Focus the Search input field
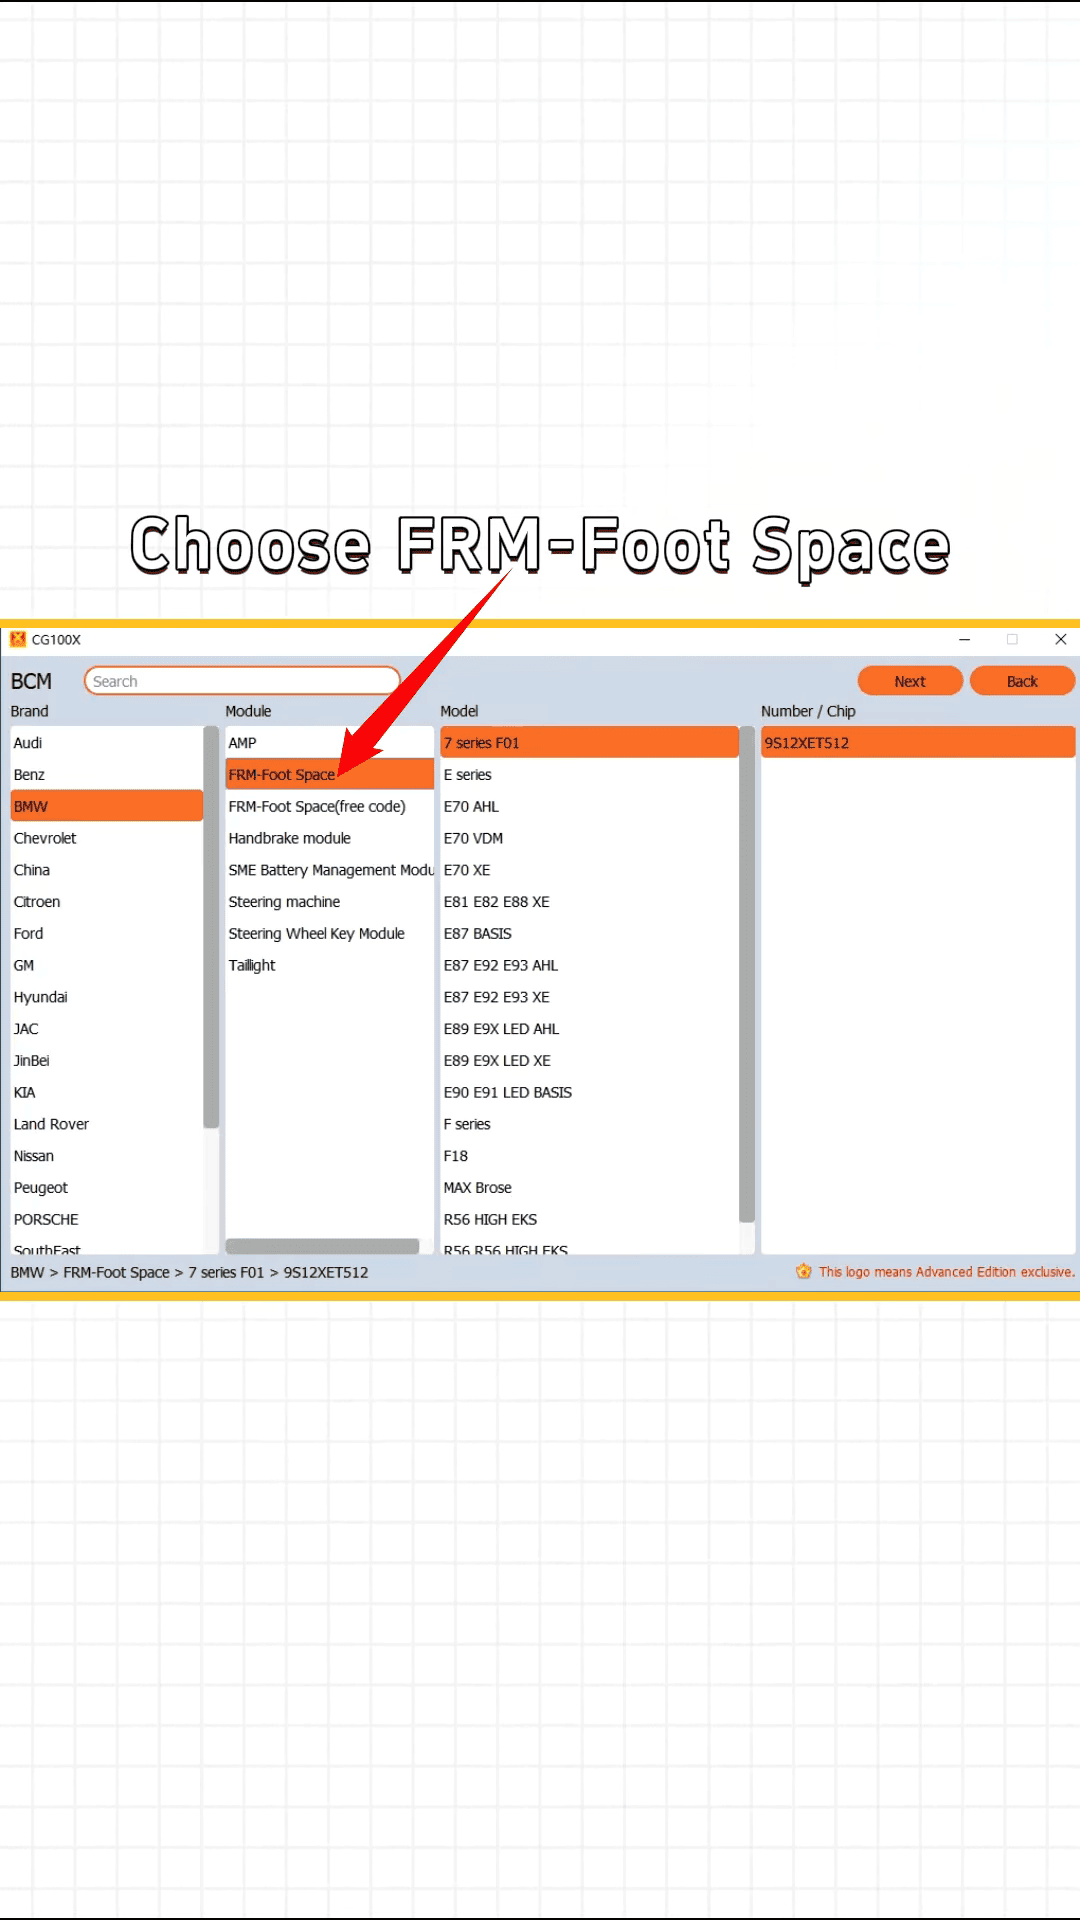The image size is (1080, 1920). coord(242,681)
